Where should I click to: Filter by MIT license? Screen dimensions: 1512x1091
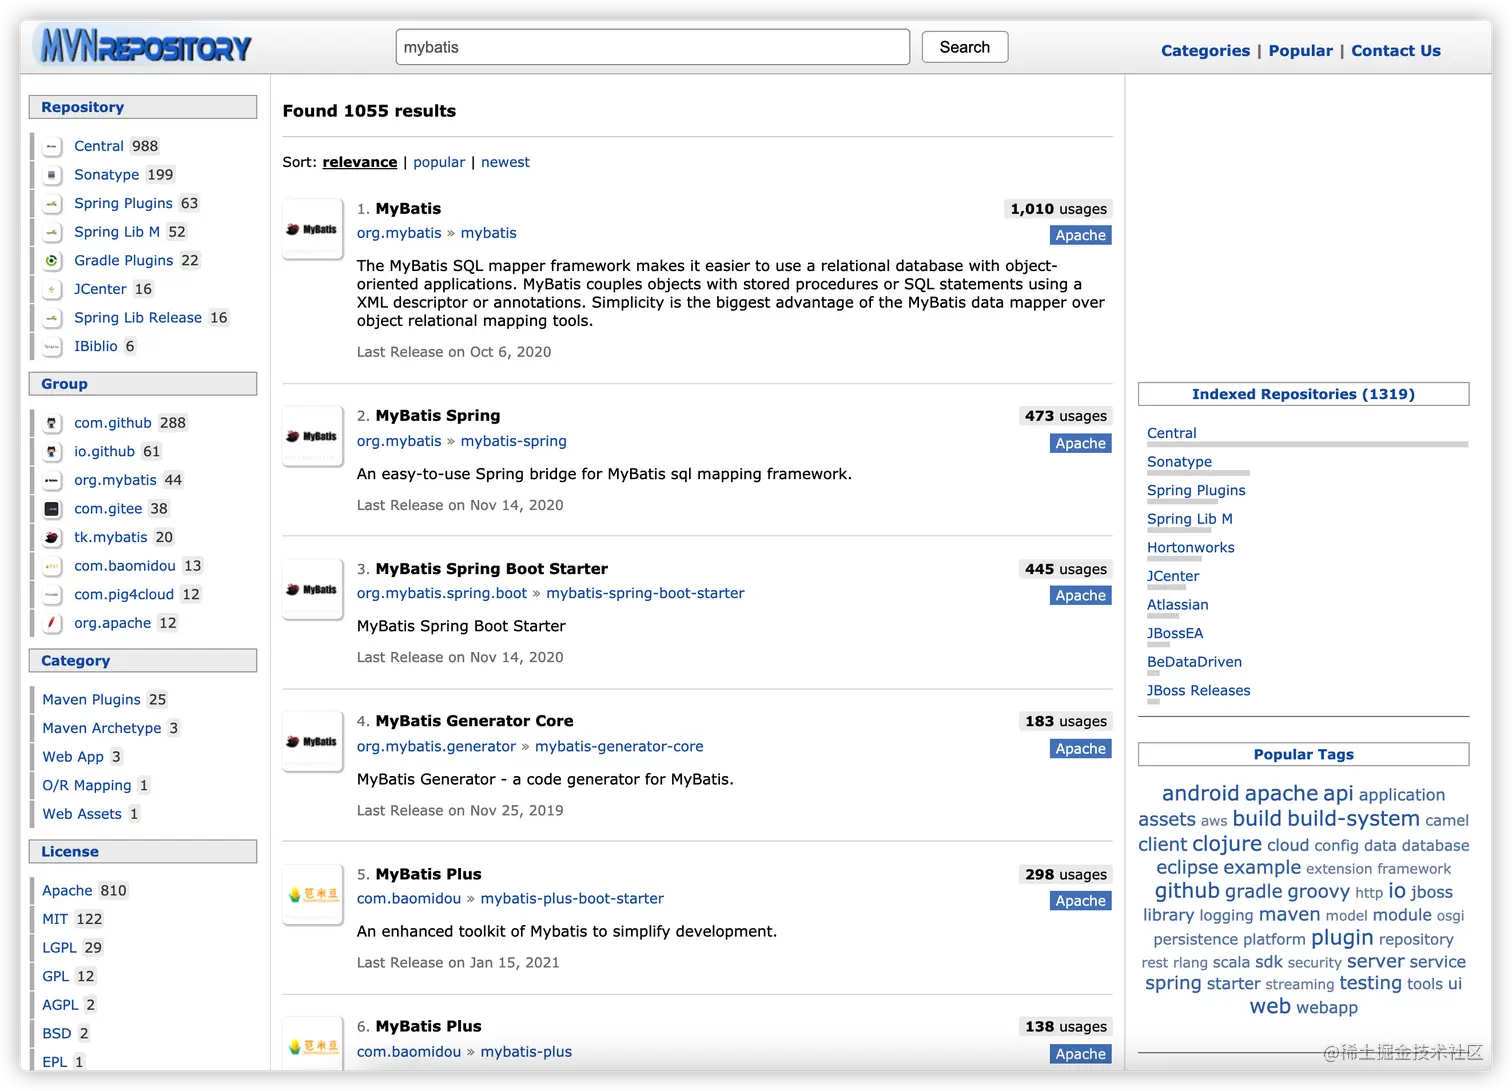click(x=55, y=919)
